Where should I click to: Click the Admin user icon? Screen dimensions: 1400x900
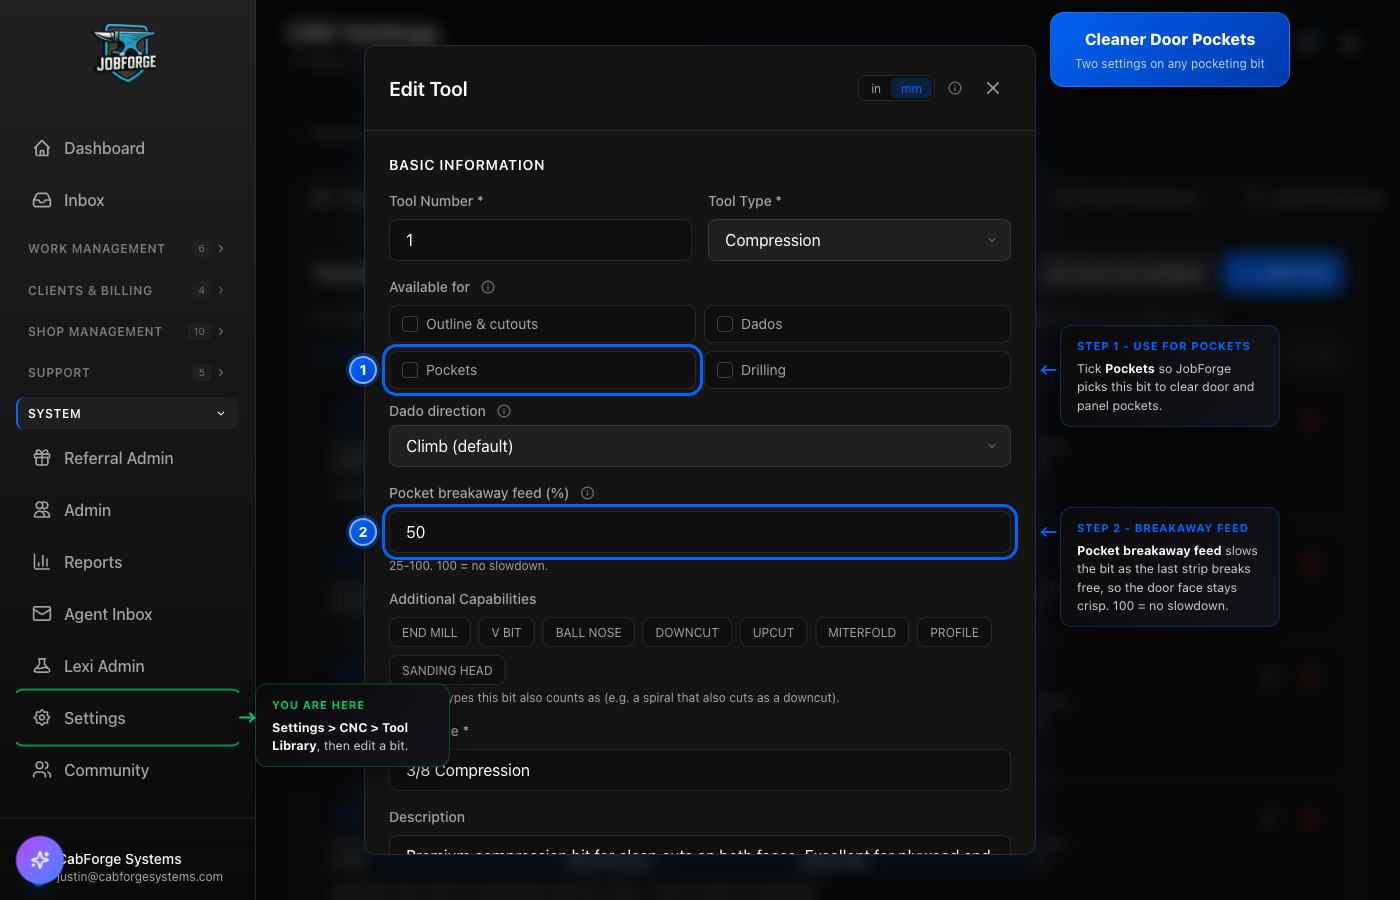tap(42, 510)
